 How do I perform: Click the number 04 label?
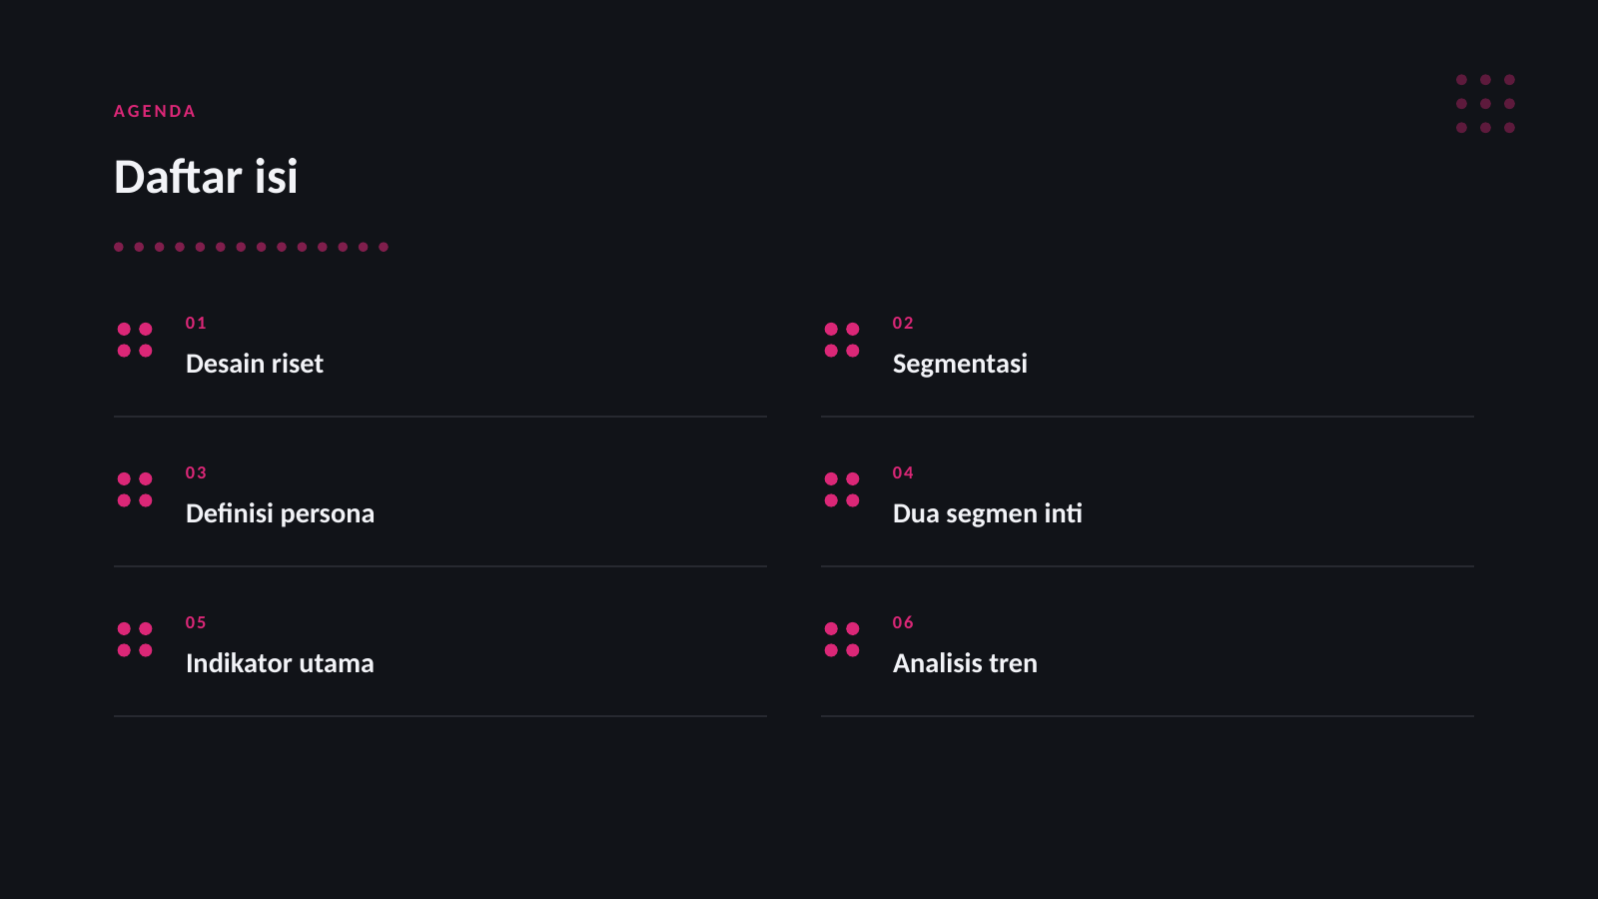tap(903, 473)
